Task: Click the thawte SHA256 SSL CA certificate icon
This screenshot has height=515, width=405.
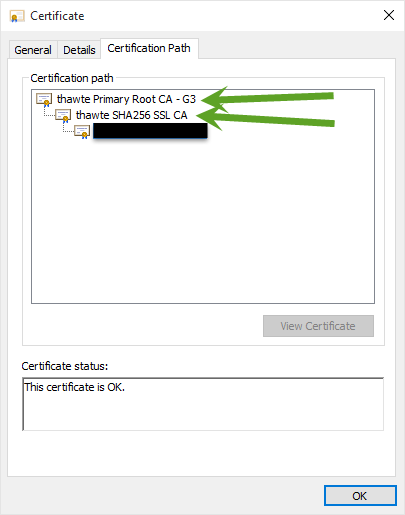Action: point(63,115)
